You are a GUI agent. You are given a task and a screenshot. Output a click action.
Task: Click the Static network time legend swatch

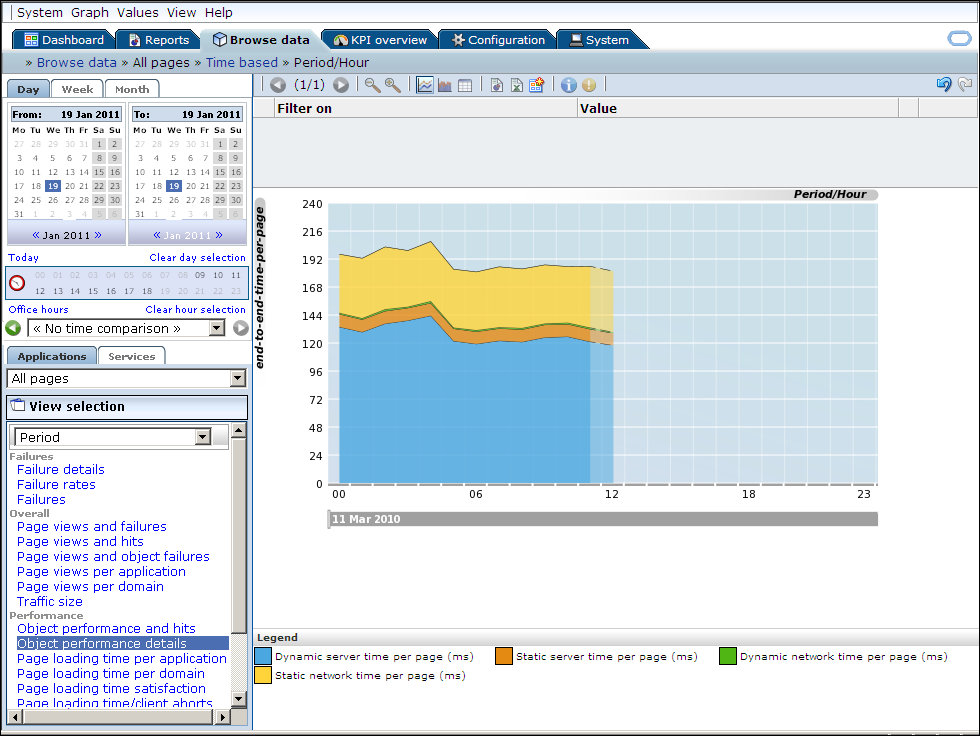263,675
